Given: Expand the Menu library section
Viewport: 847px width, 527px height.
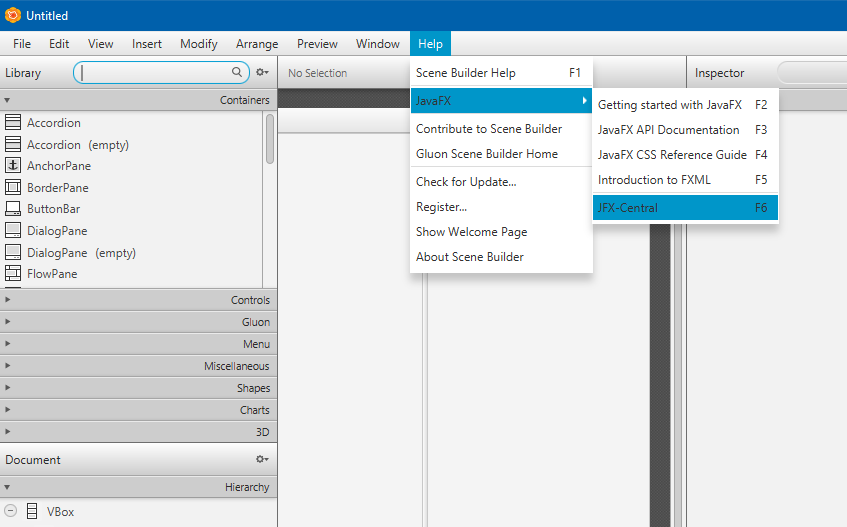Looking at the screenshot, I should click(8, 343).
